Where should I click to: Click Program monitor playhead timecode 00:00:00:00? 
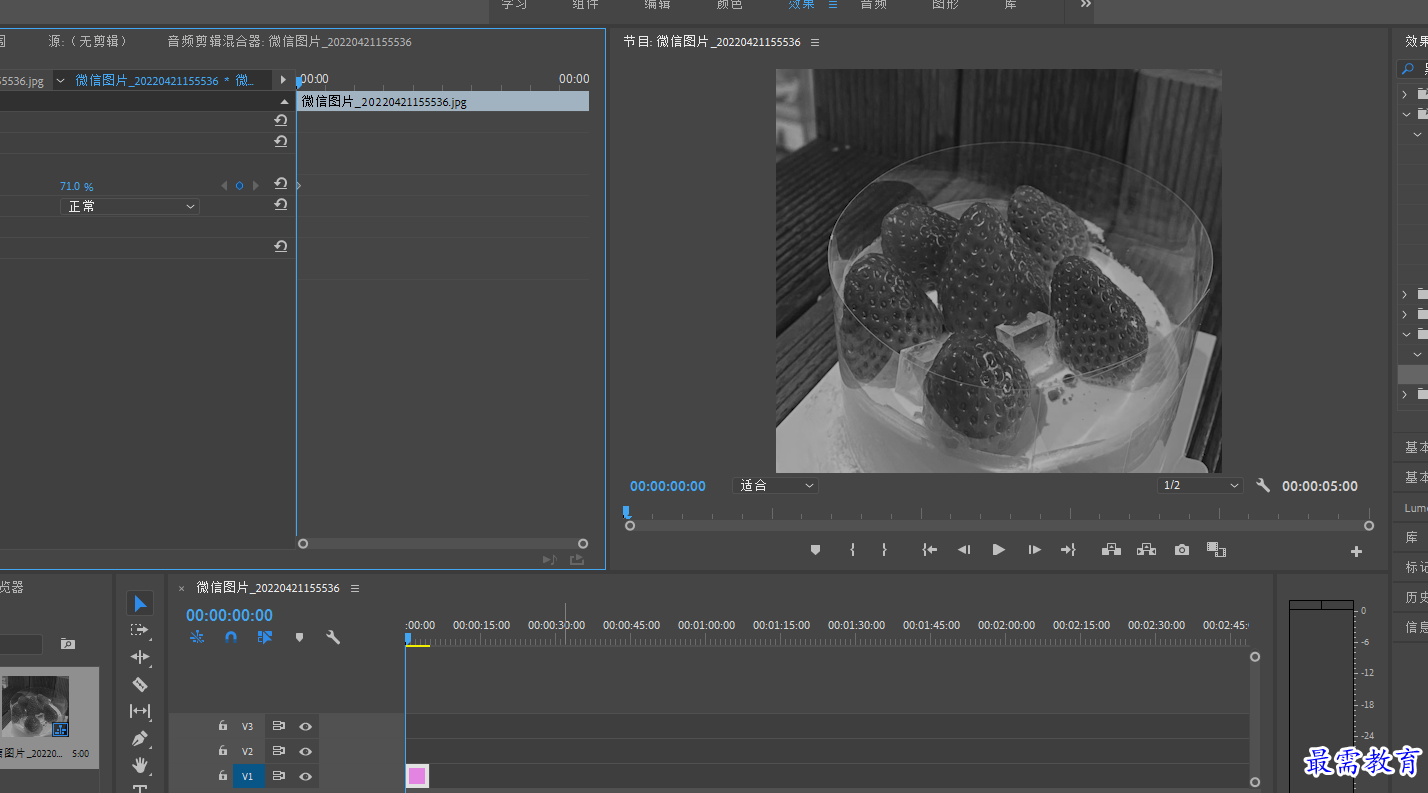point(668,486)
